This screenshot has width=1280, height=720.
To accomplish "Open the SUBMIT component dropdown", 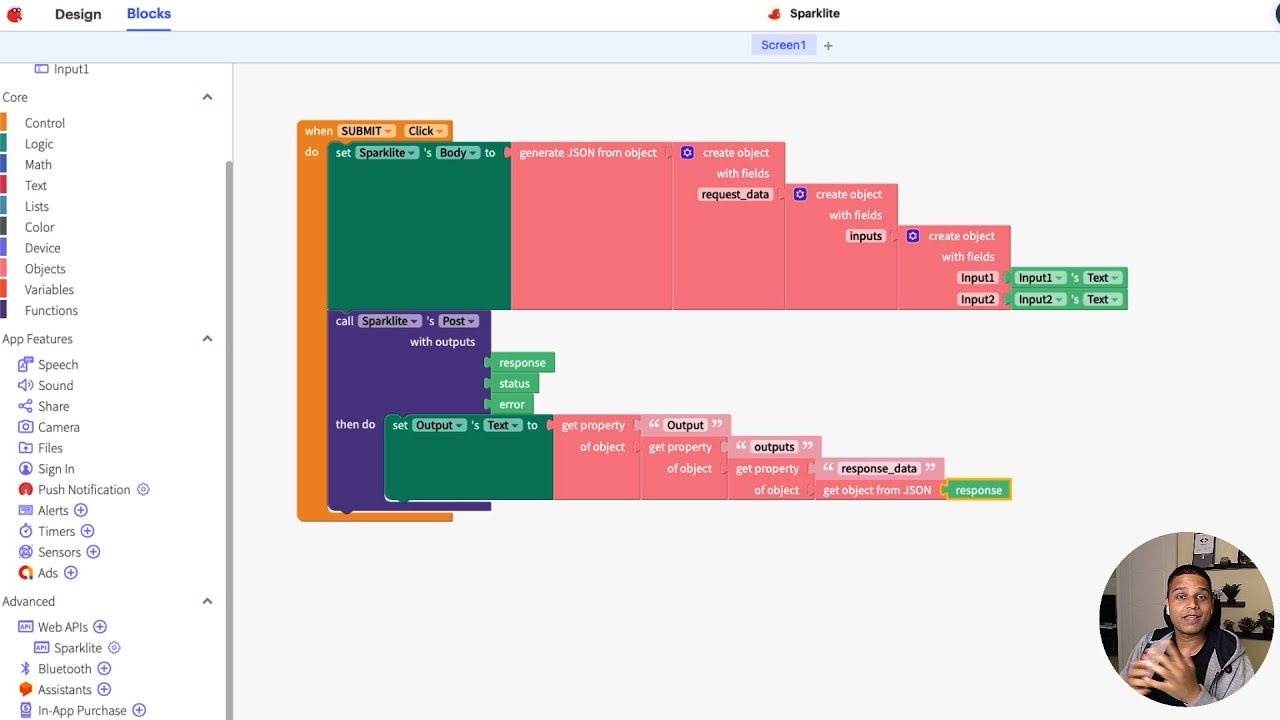I will 367,131.
